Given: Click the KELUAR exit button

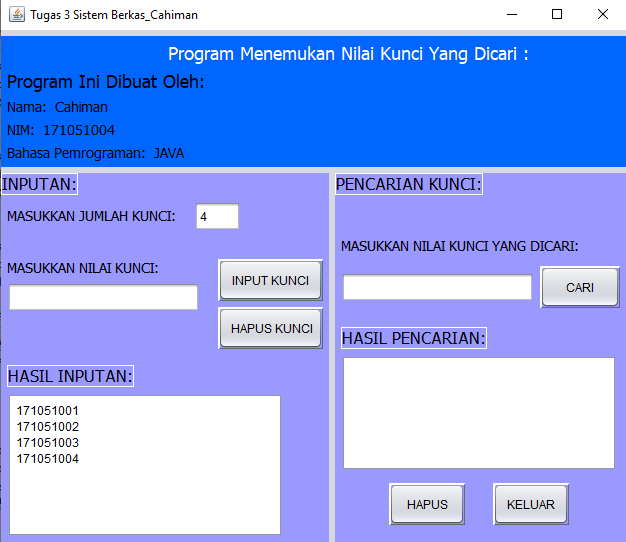Looking at the screenshot, I should tap(531, 504).
